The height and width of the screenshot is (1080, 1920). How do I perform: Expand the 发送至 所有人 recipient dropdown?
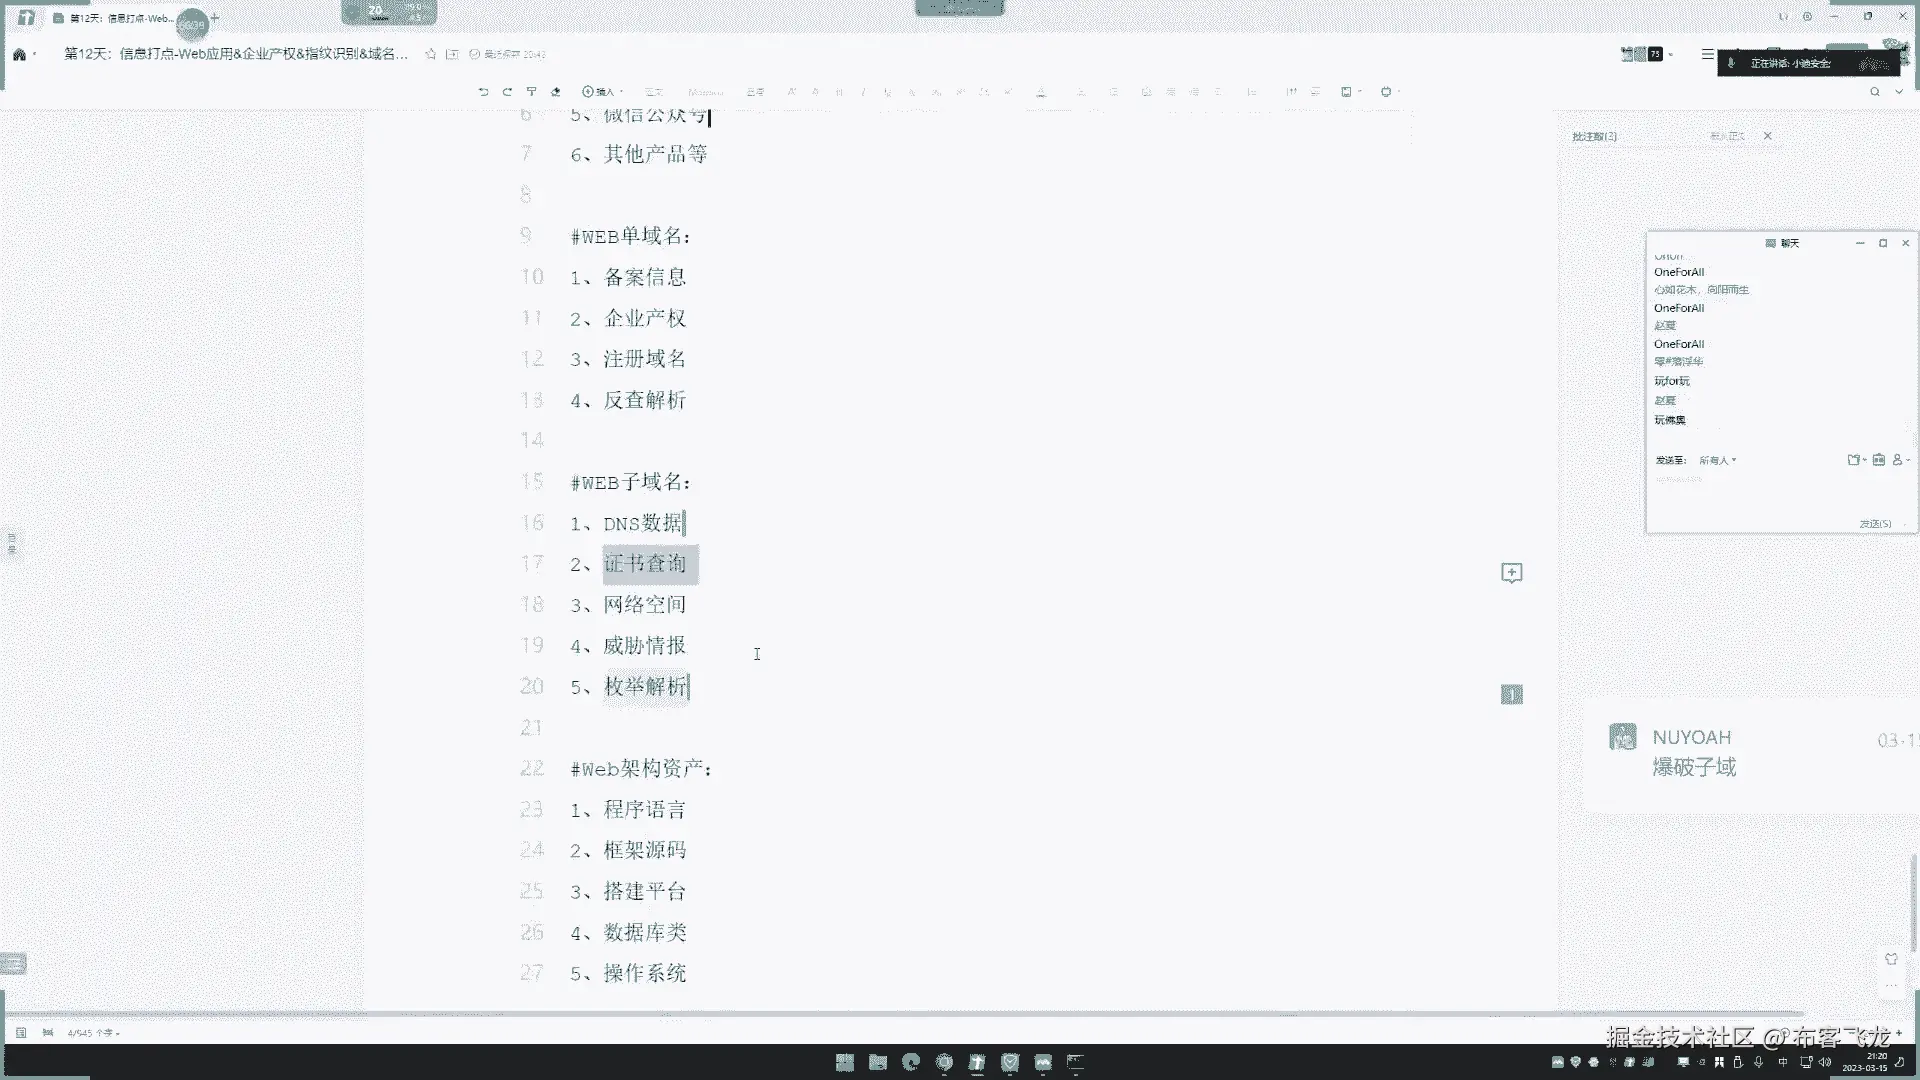(x=1717, y=460)
